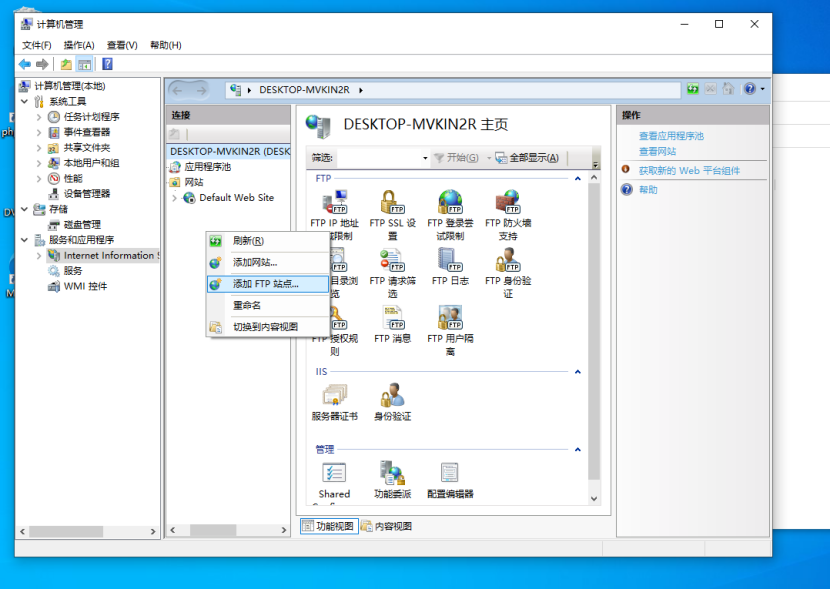The width and height of the screenshot is (831, 590).
Task: Click the stop icon in IIS address bar
Action: (x=711, y=89)
